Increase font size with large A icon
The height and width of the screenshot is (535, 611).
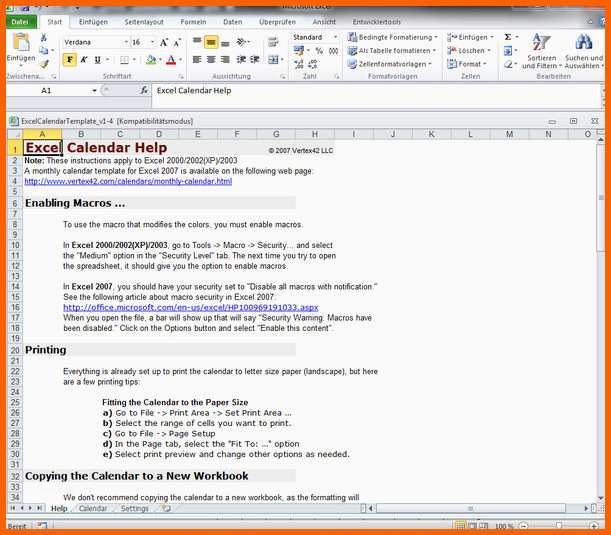click(164, 42)
